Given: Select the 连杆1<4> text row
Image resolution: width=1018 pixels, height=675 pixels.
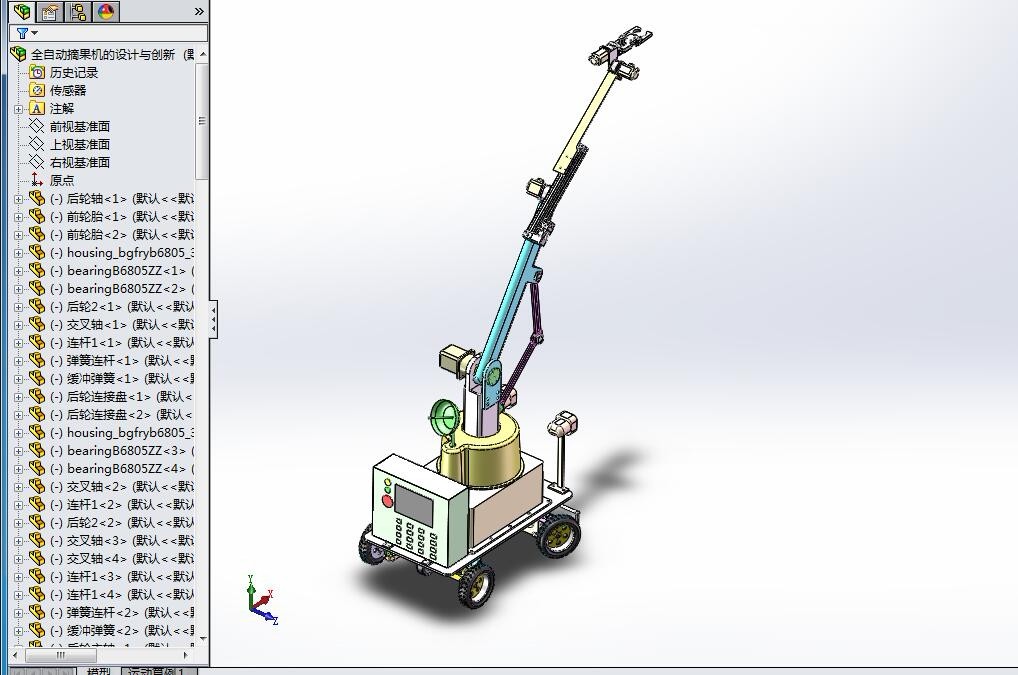Looking at the screenshot, I should [x=122, y=595].
